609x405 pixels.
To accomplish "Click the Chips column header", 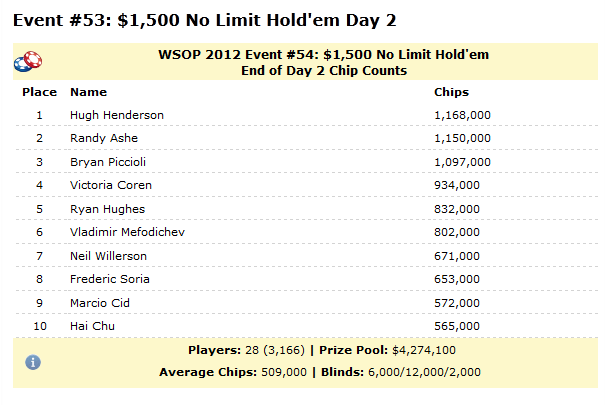I will point(451,92).
